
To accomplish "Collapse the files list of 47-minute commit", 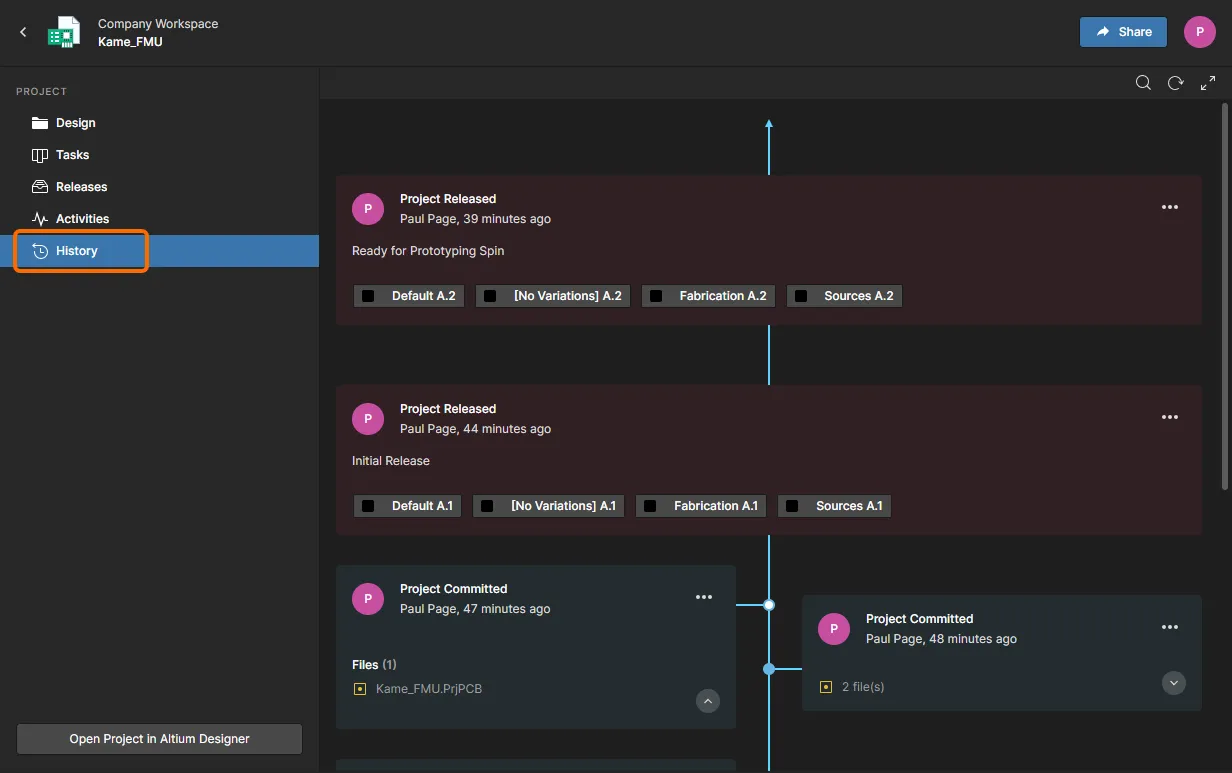I will click(708, 701).
